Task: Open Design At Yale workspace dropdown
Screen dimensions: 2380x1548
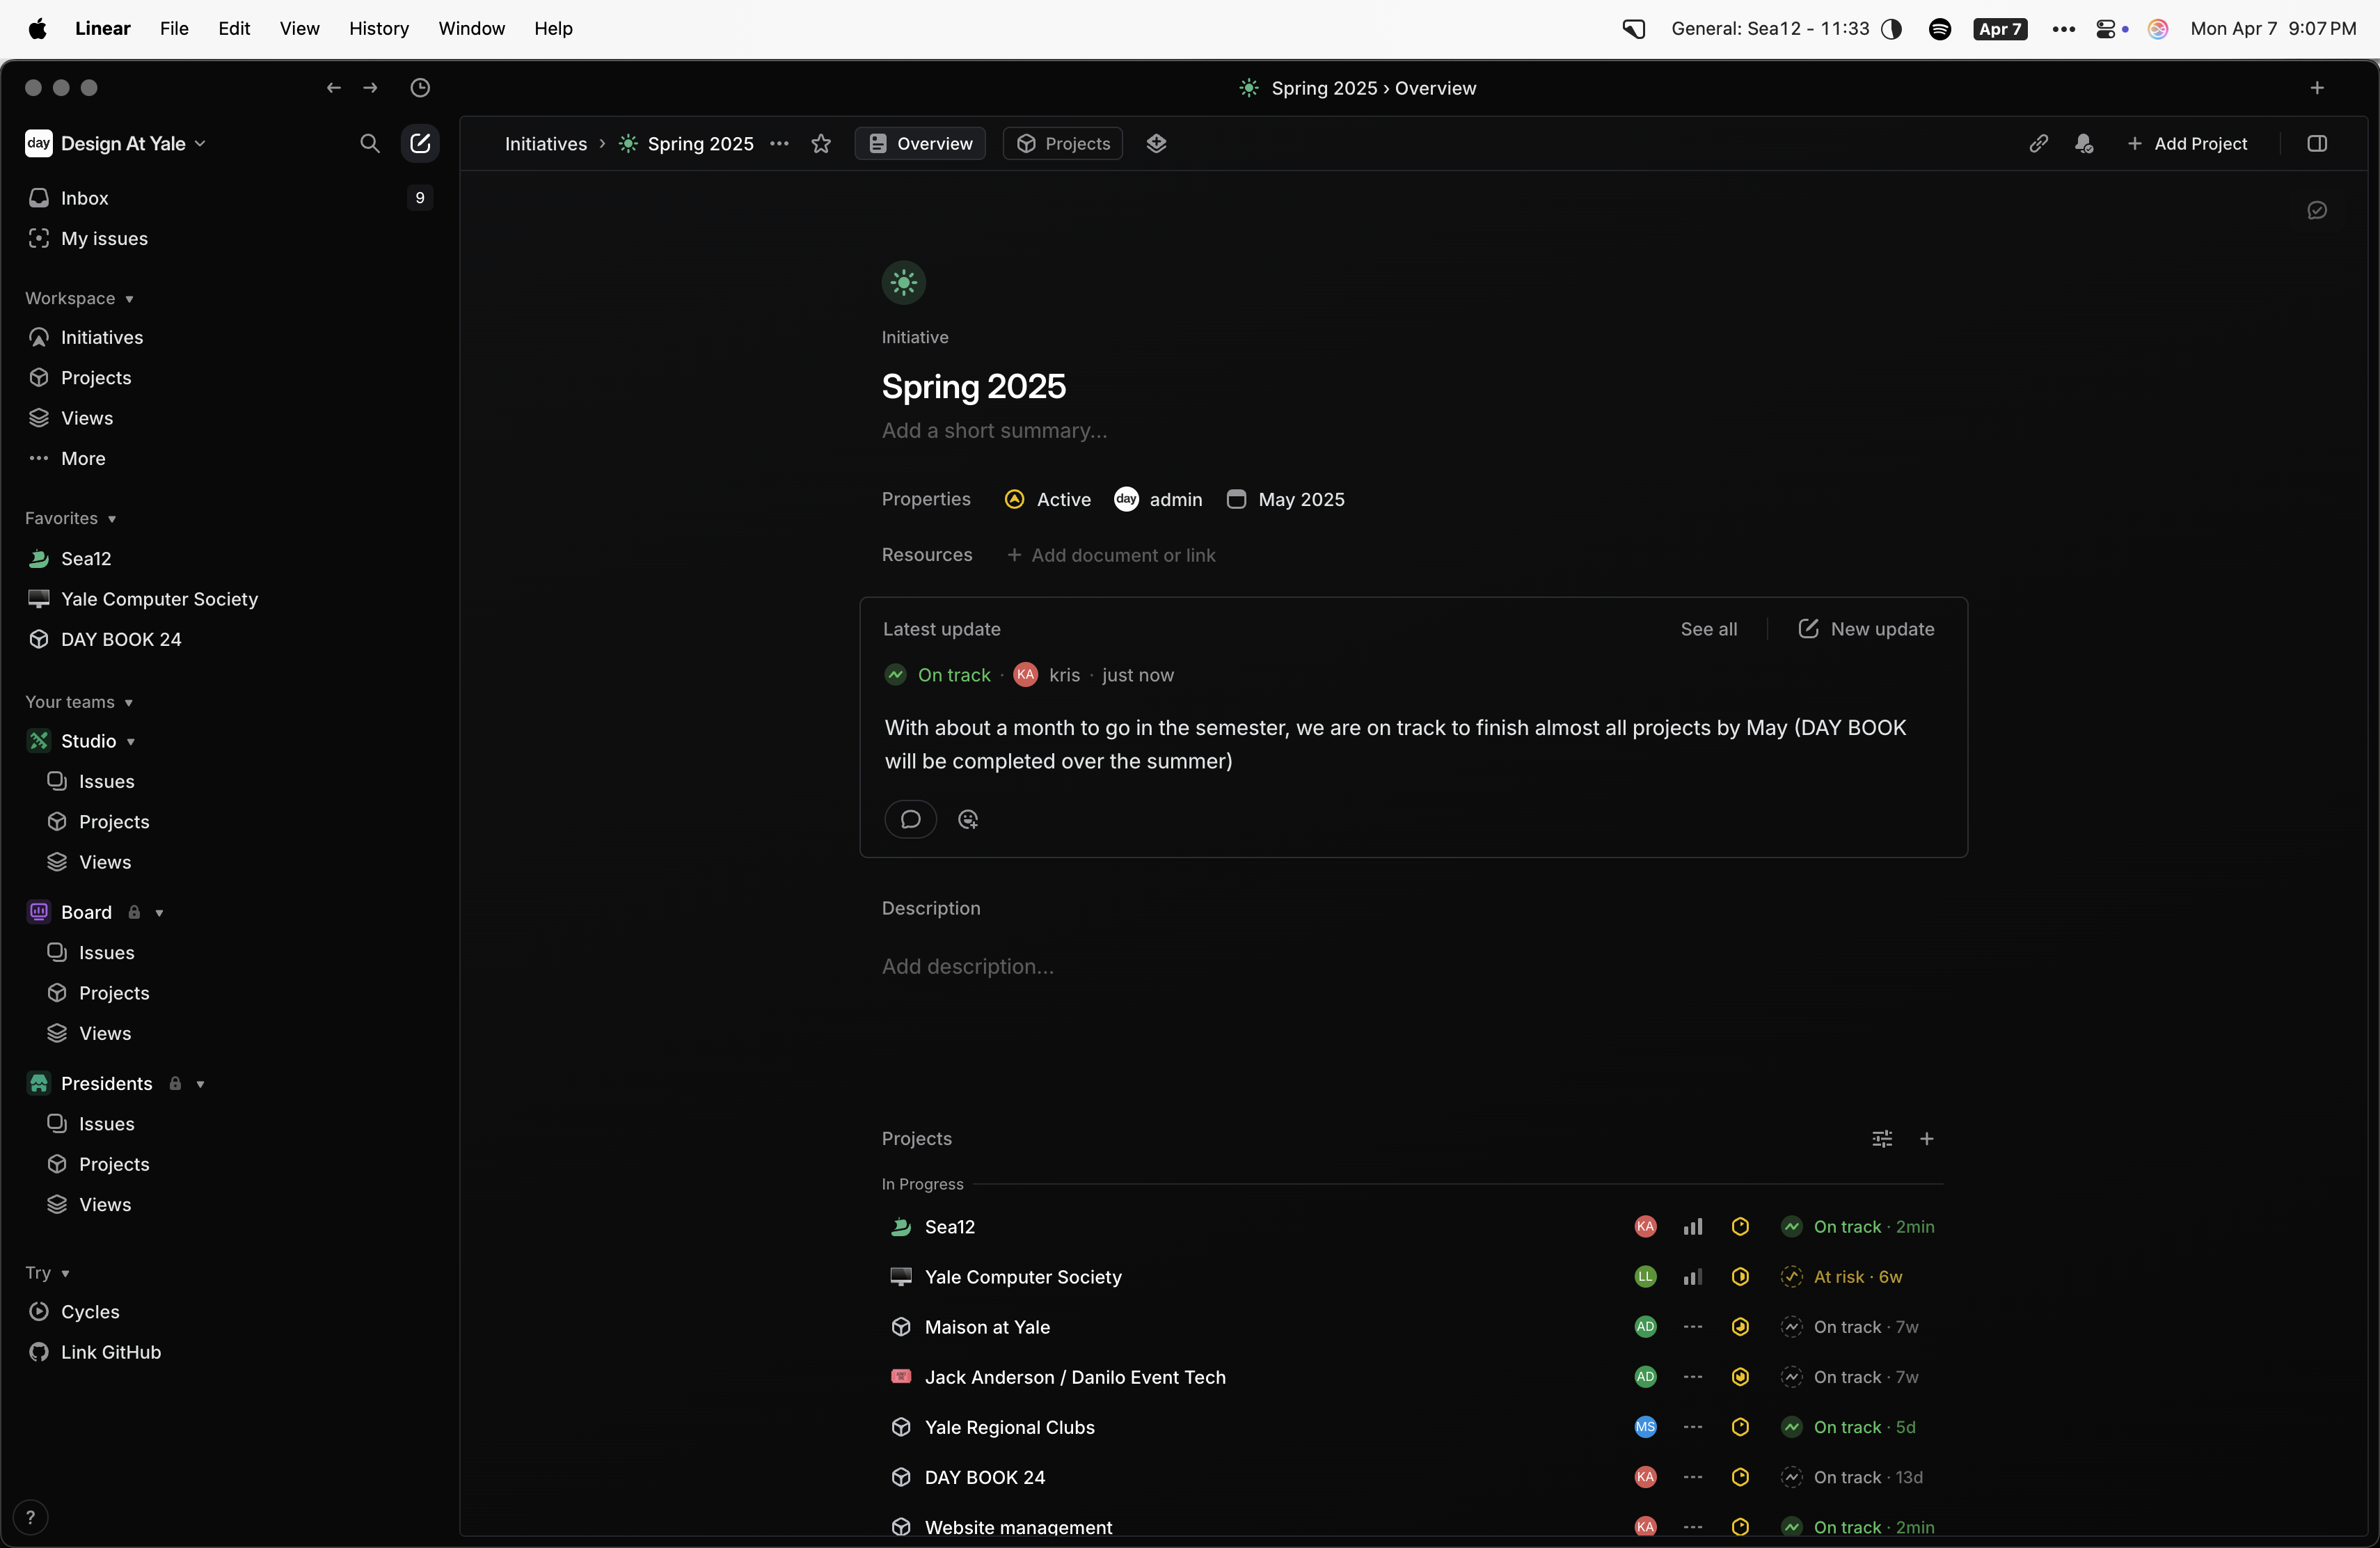Action: [116, 143]
